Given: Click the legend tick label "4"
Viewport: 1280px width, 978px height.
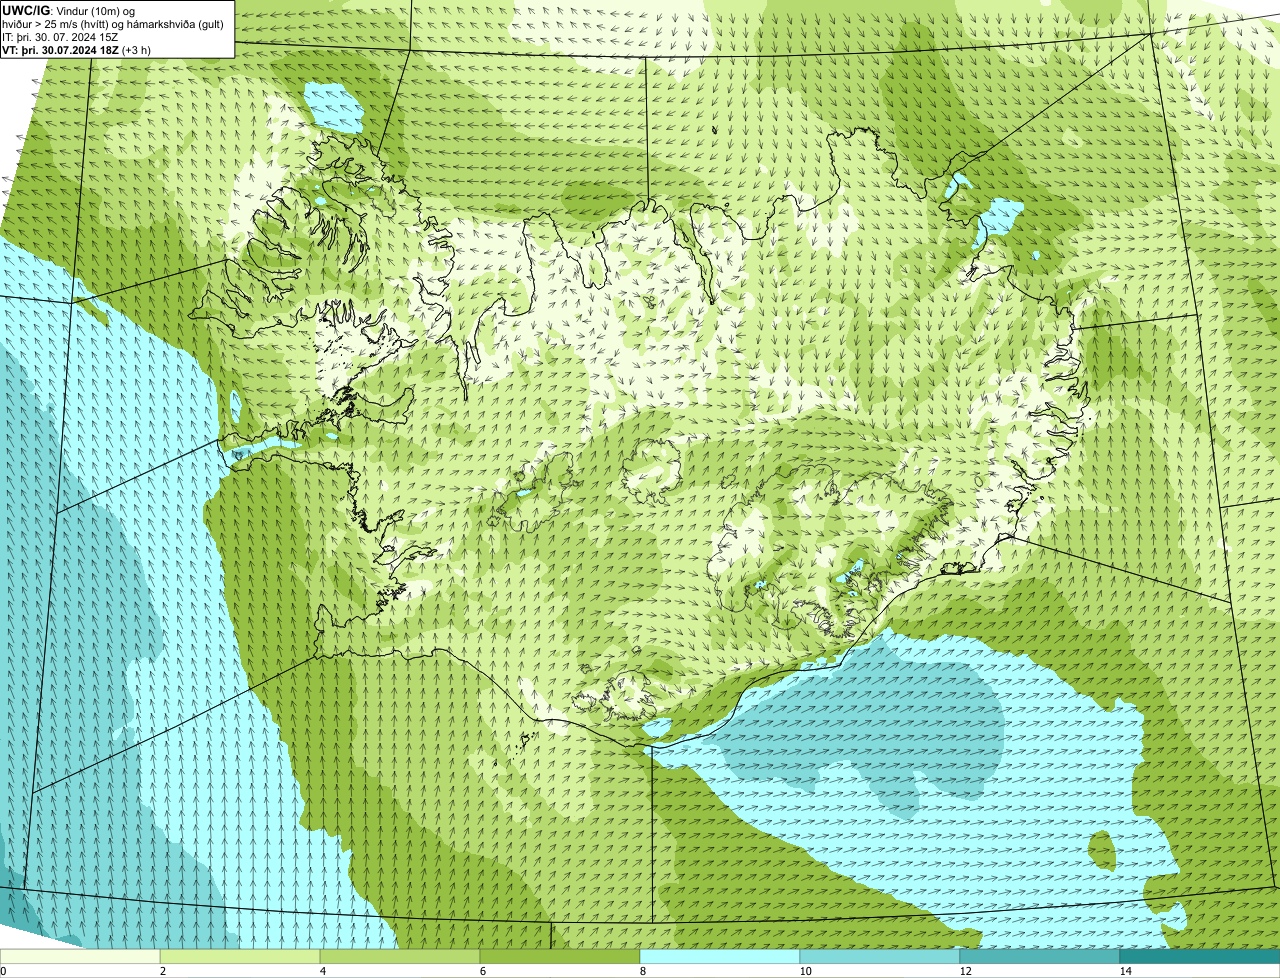Looking at the screenshot, I should pos(322,971).
